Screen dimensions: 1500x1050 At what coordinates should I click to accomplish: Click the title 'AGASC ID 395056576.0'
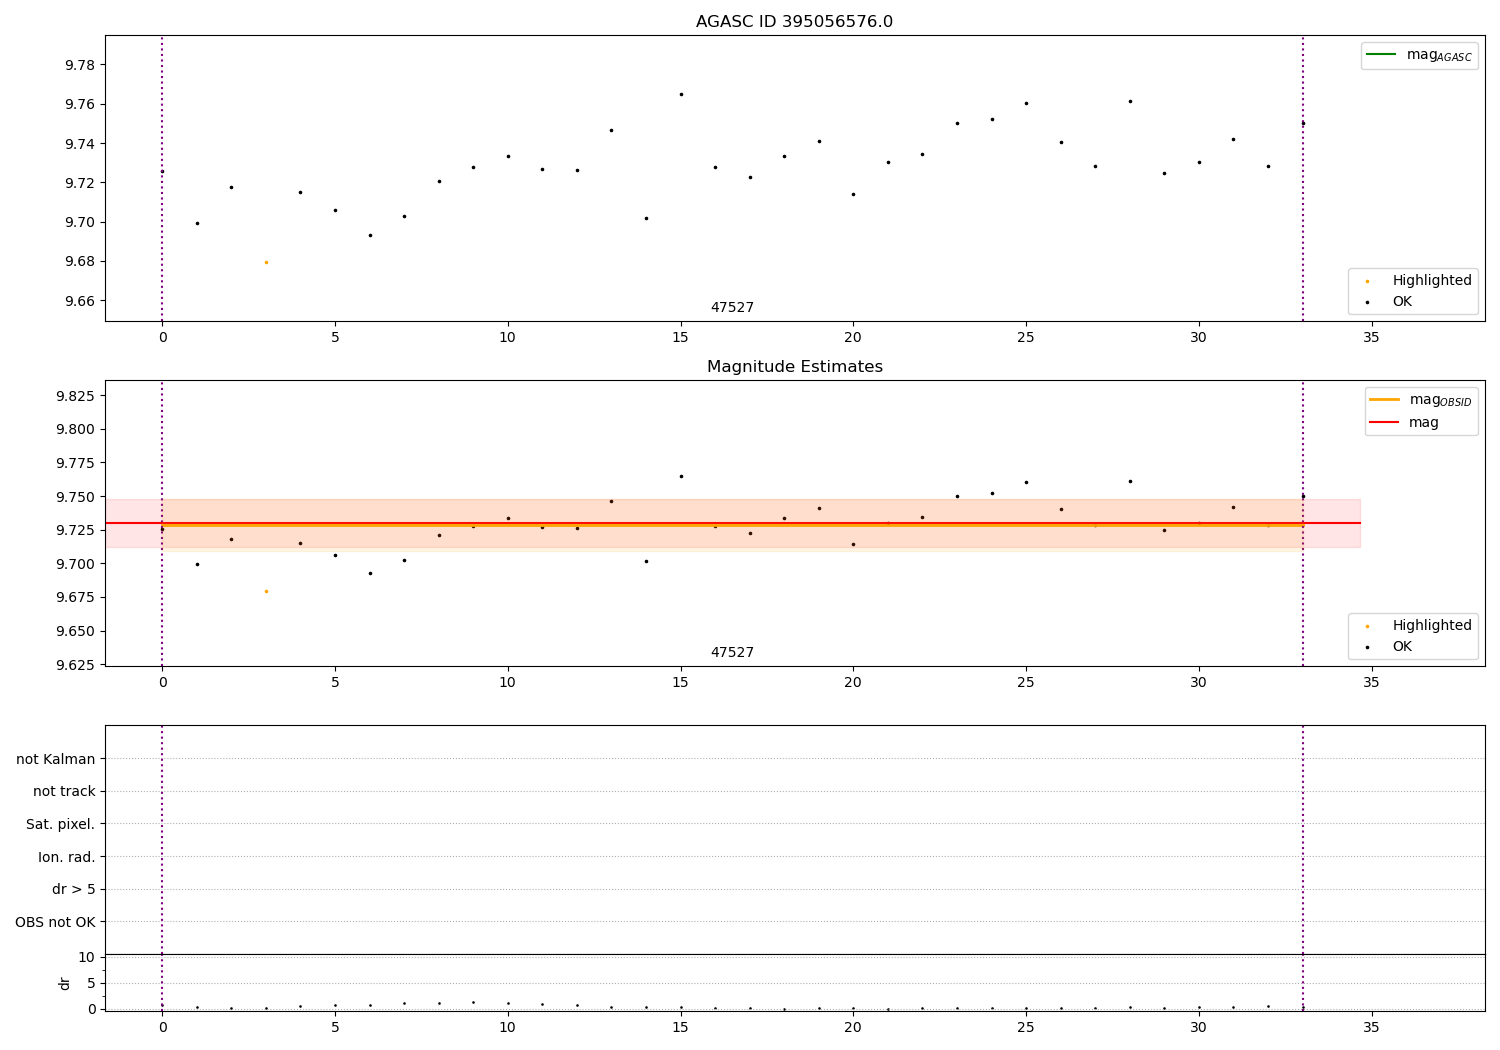coord(794,22)
